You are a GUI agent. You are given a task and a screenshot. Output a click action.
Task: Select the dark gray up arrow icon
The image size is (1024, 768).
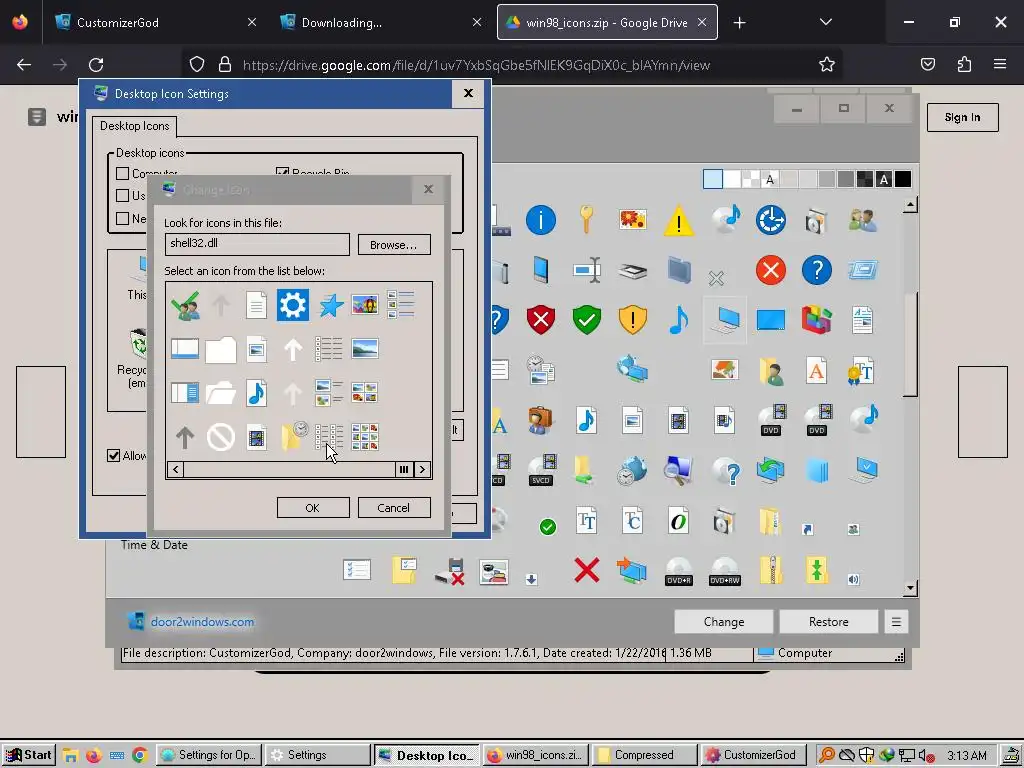(185, 437)
